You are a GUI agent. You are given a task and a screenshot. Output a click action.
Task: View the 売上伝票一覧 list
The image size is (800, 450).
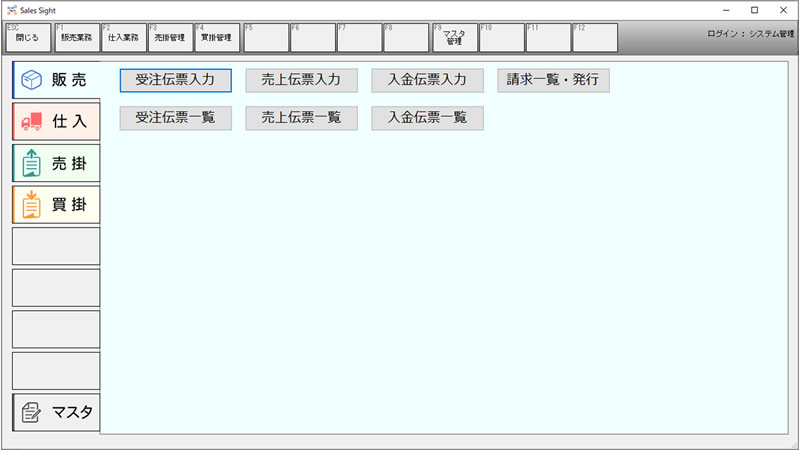click(301, 118)
